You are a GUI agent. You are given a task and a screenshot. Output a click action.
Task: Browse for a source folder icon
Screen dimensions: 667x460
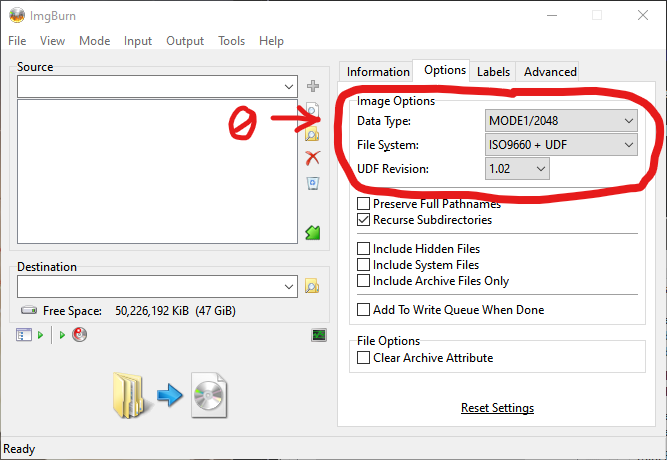(312, 134)
